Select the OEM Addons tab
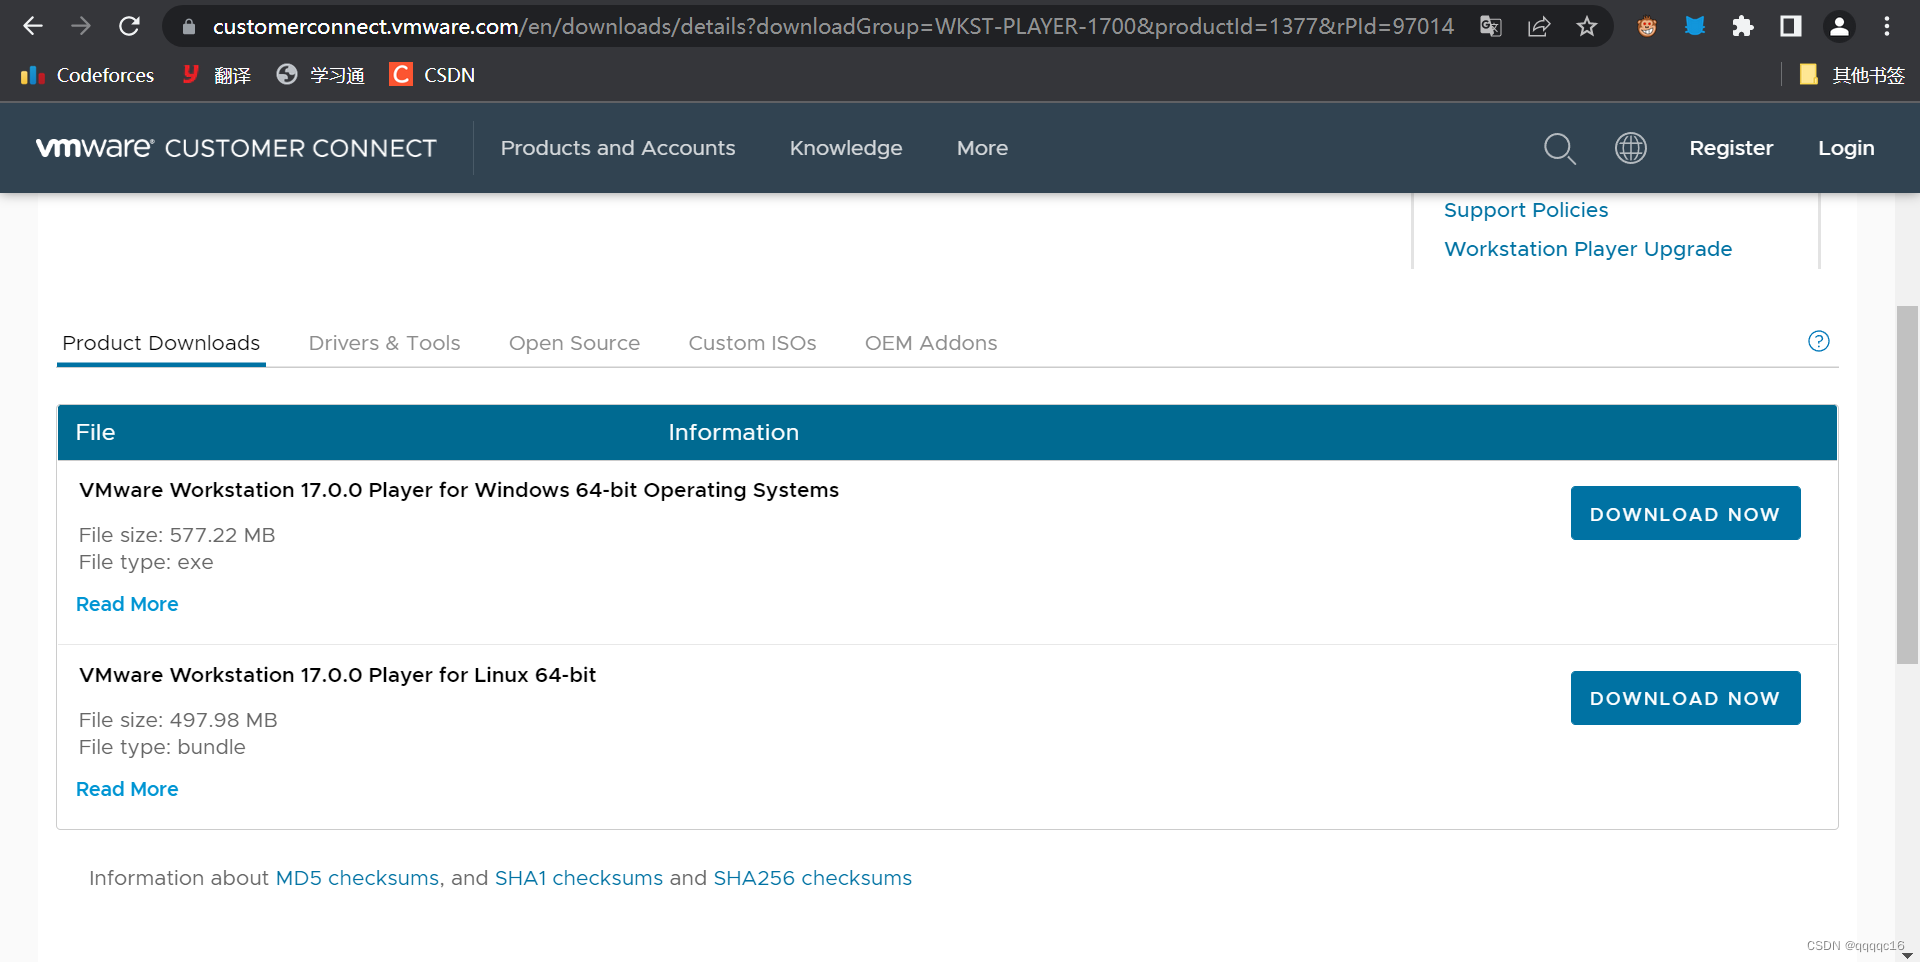The height and width of the screenshot is (962, 1920). click(x=930, y=343)
